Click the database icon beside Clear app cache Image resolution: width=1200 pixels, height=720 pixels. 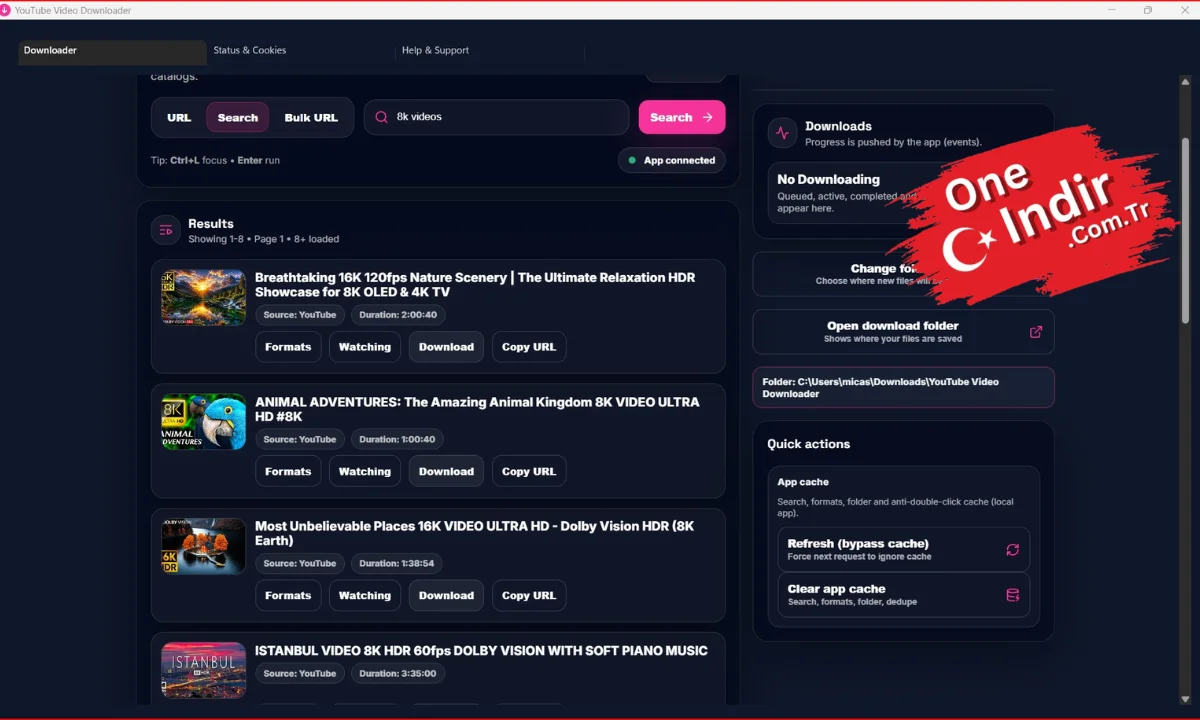(1012, 595)
